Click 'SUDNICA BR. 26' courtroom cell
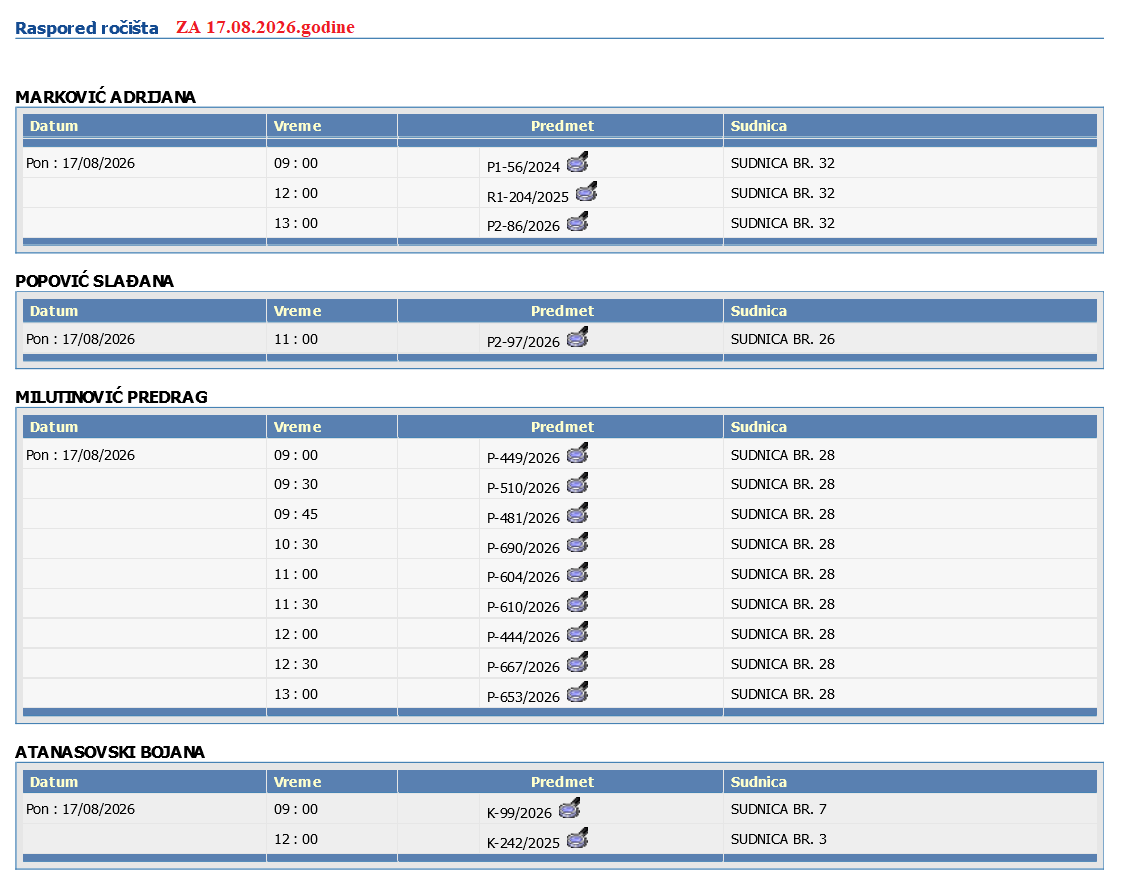The width and height of the screenshot is (1123, 883). 783,339
